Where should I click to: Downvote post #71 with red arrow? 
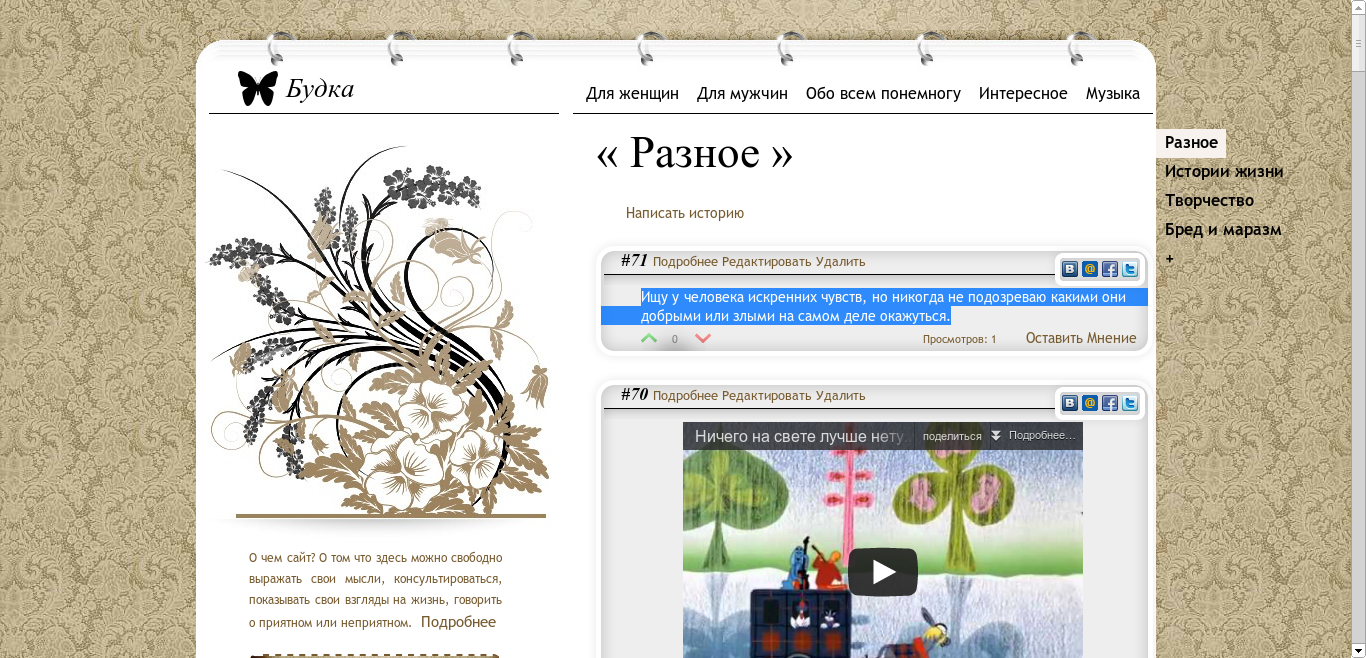(703, 339)
